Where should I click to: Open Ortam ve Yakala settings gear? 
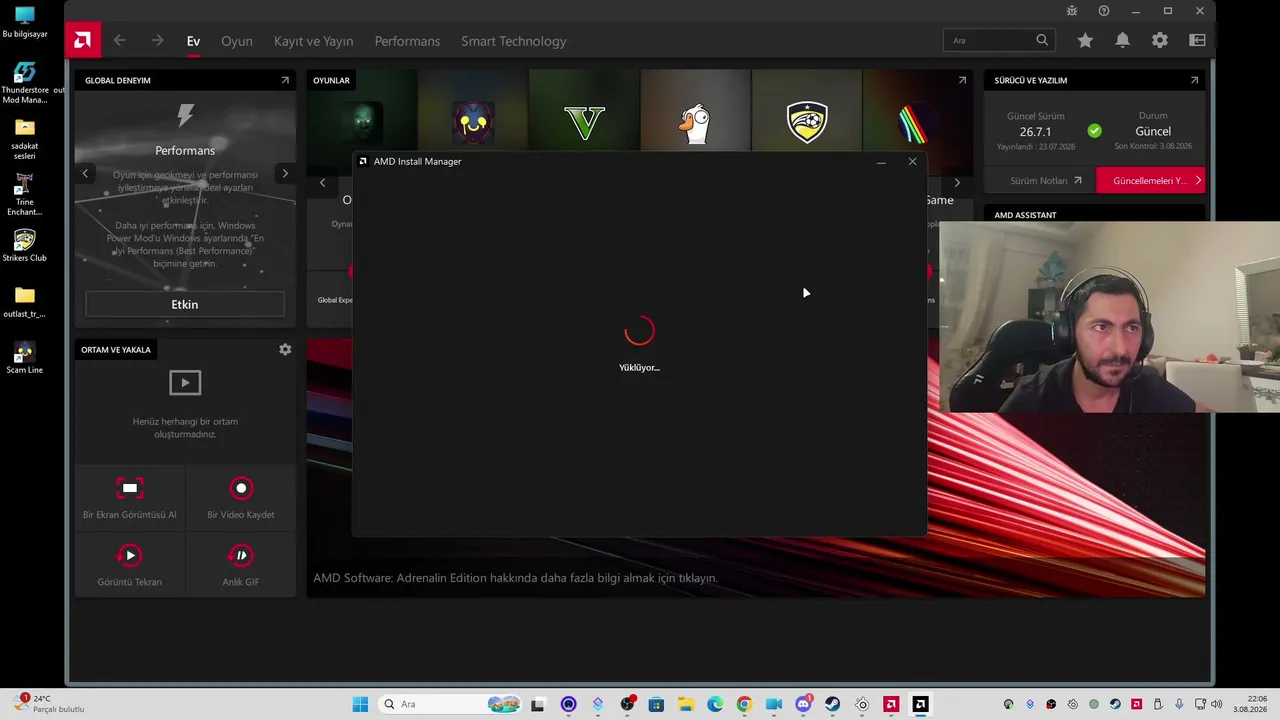click(285, 349)
